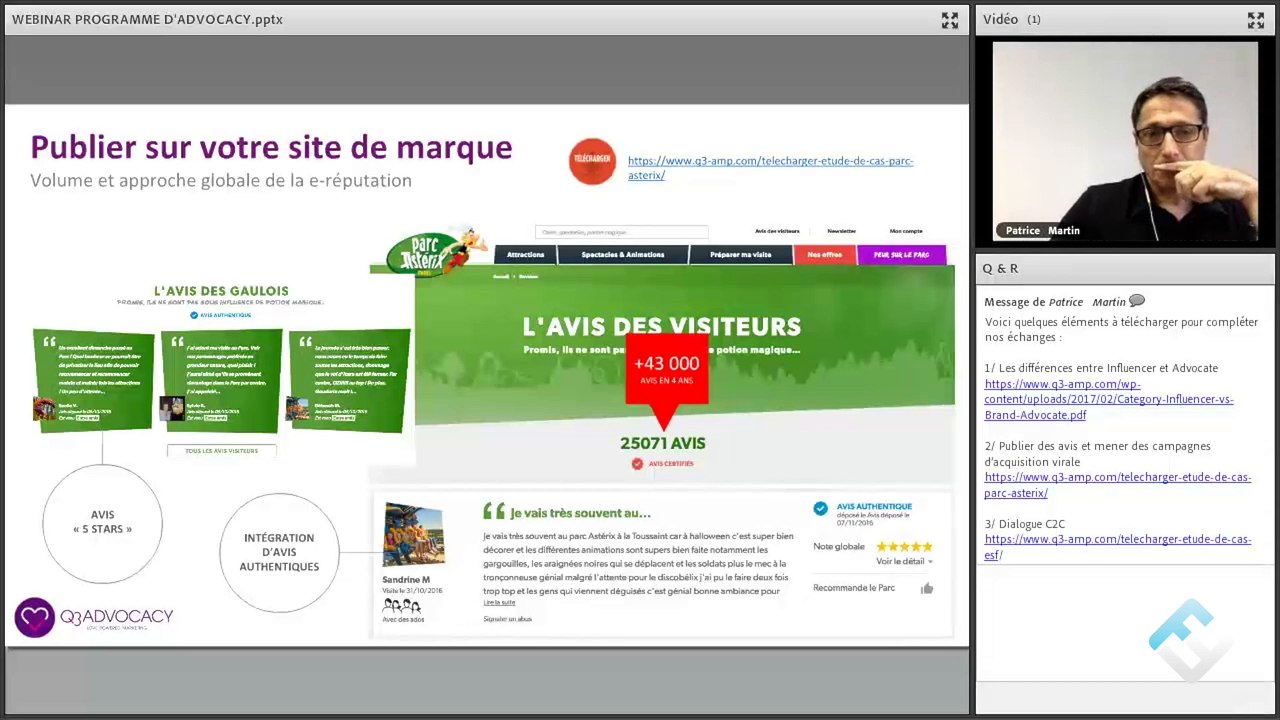Click the Lire la suite link
The image size is (1280, 720).
(x=499, y=603)
